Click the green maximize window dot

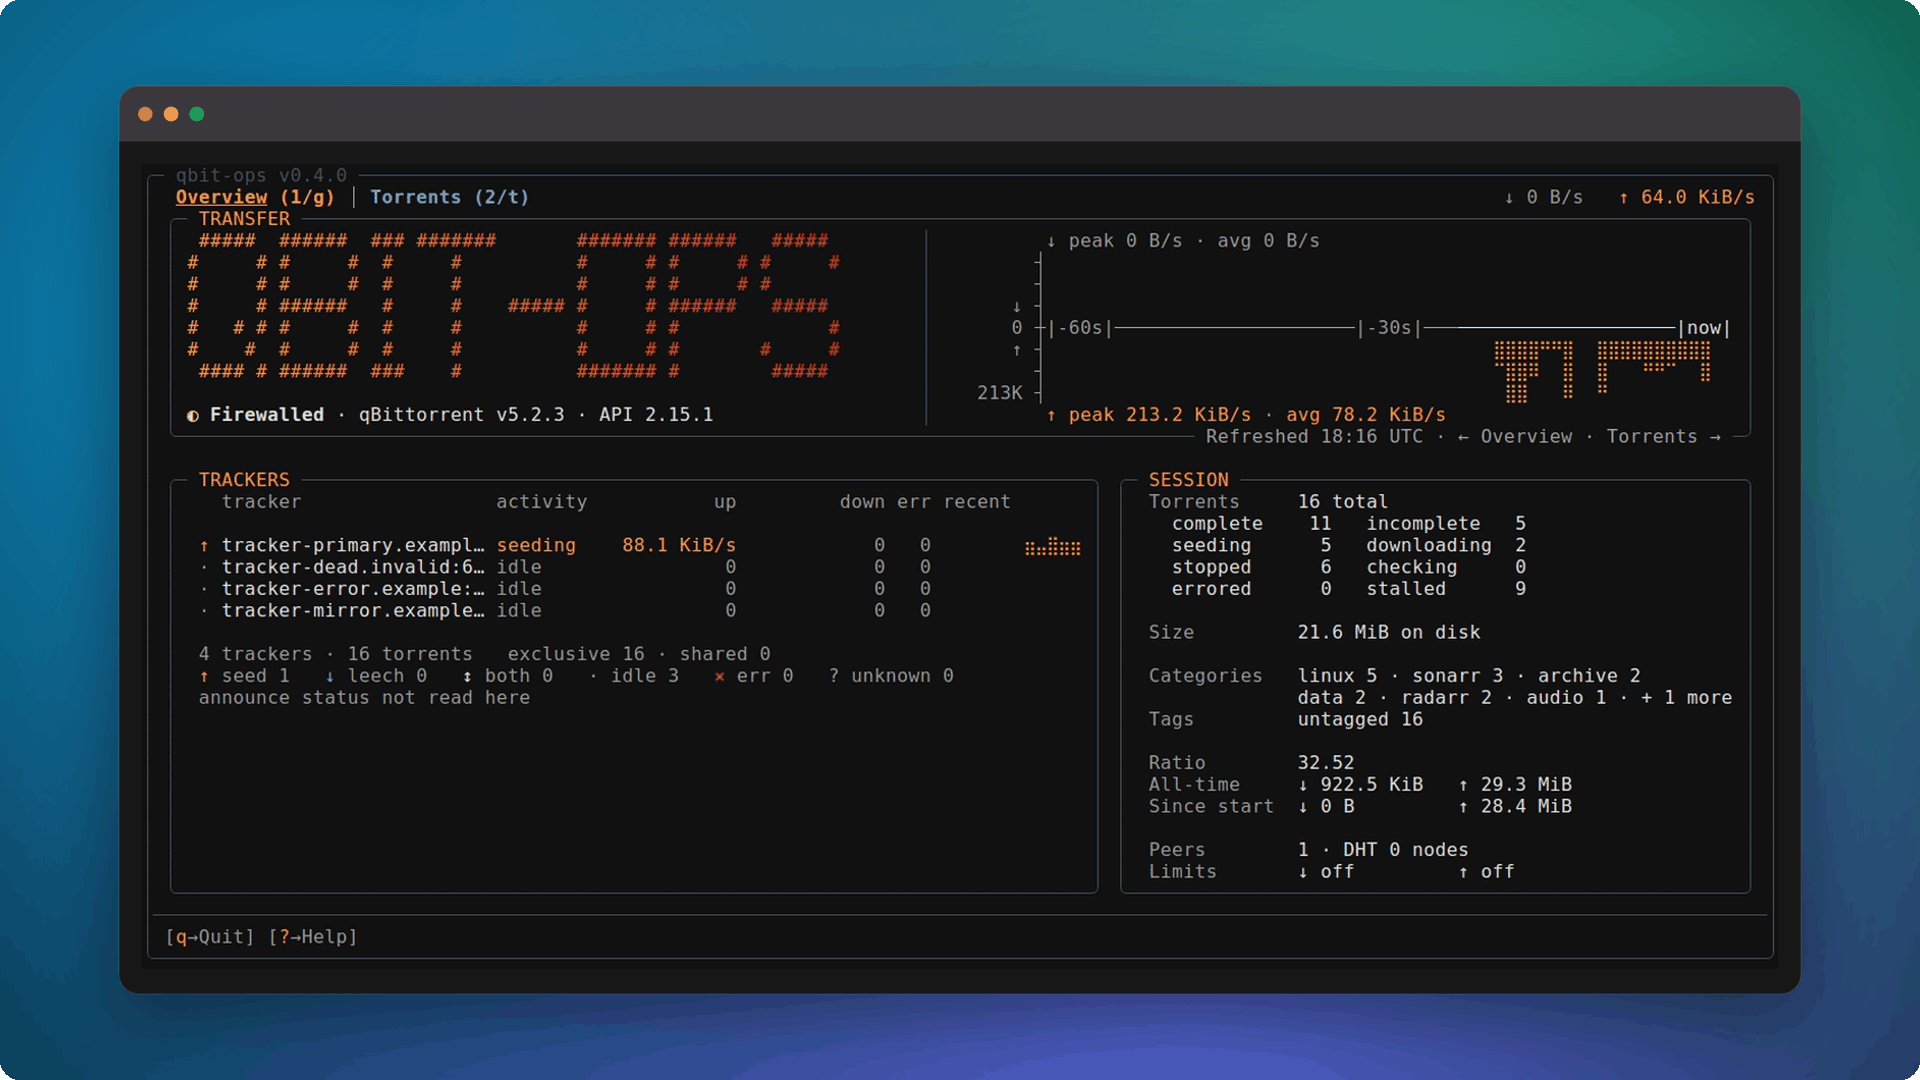(197, 114)
